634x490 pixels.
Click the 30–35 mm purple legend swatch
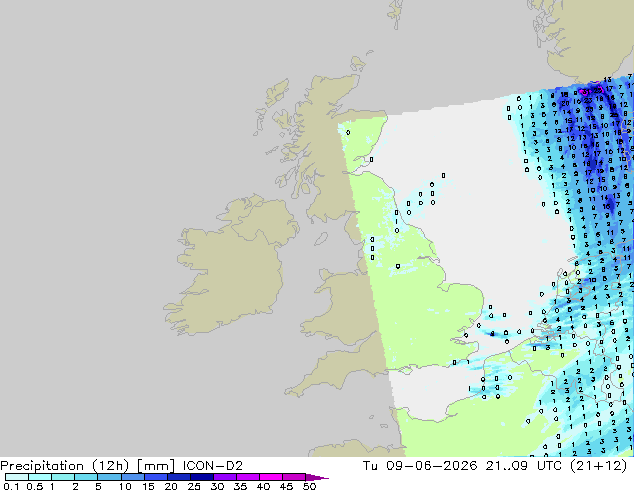225,477
